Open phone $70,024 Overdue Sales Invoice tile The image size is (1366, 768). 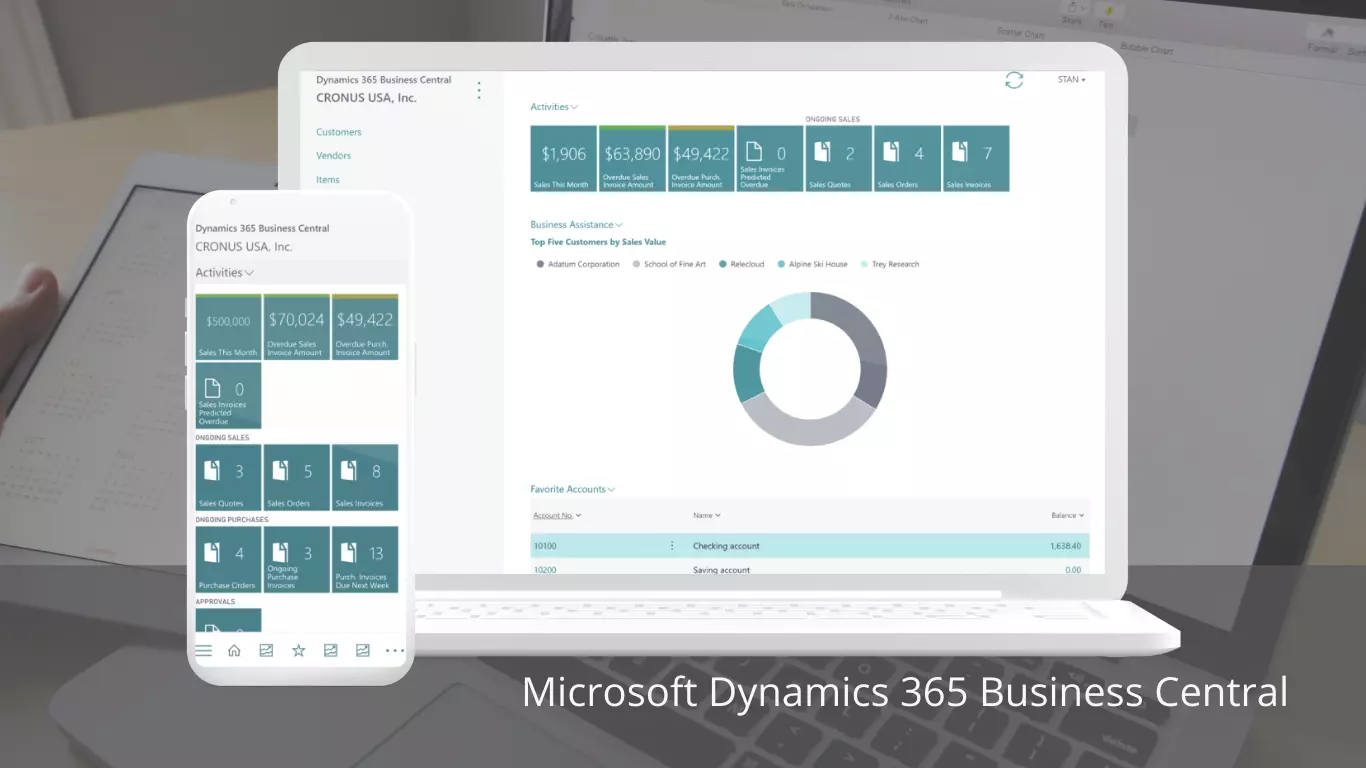(296, 327)
